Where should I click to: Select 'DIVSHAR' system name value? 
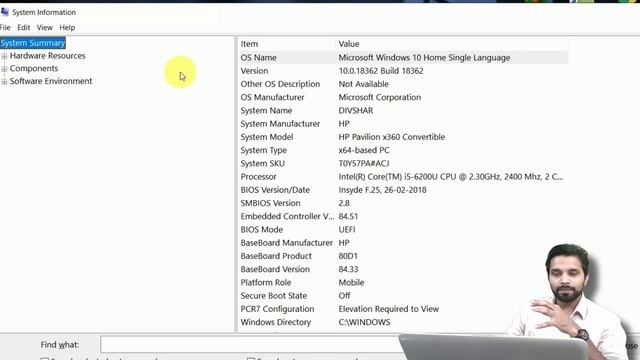point(356,110)
